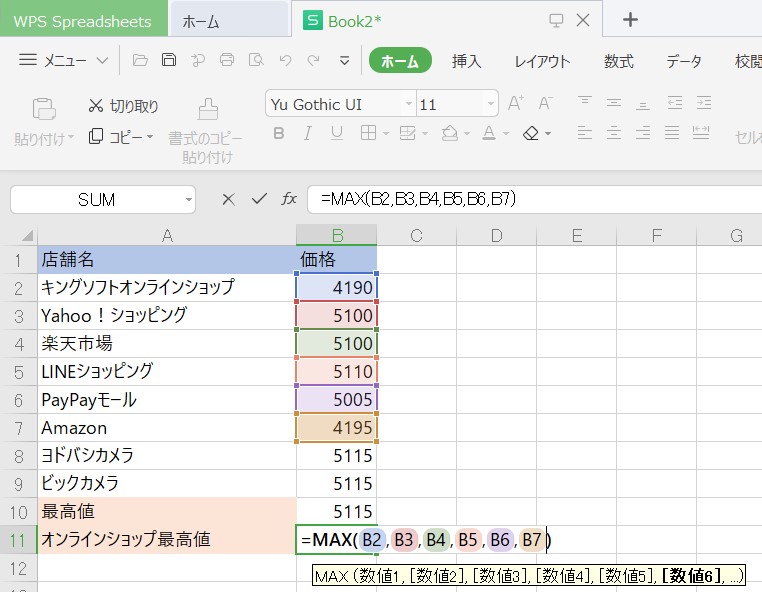Click the cell borders icon
Screen dimensions: 762x592
368,133
